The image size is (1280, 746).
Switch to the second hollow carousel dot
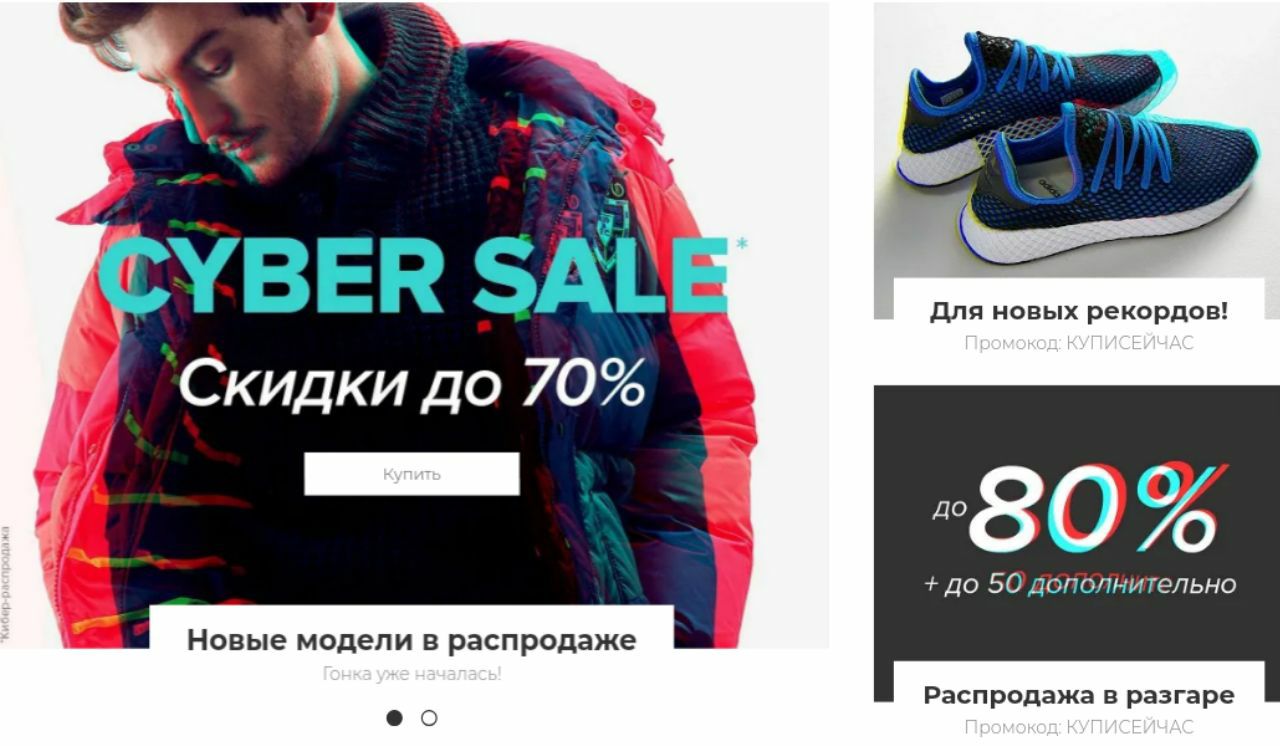click(x=429, y=718)
